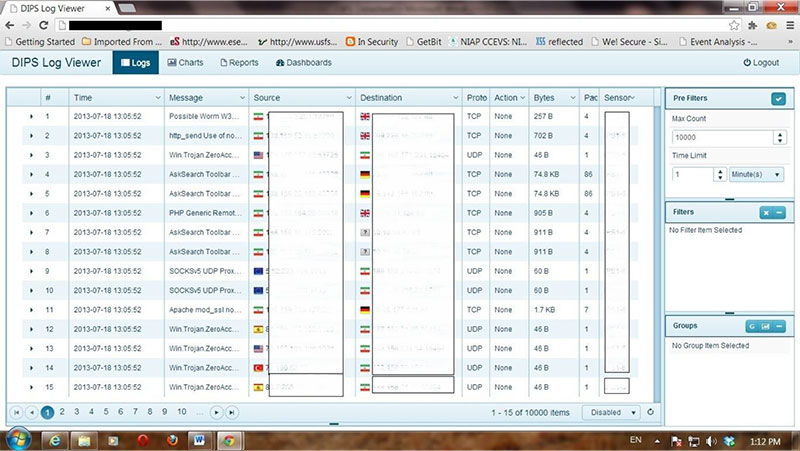This screenshot has height=451, width=800.
Task: Reload the page with browser refresh
Action: point(43,26)
